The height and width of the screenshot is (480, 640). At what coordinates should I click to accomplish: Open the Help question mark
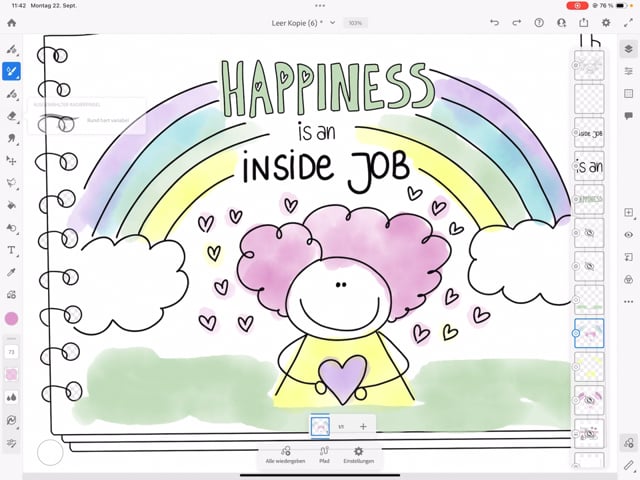539,23
